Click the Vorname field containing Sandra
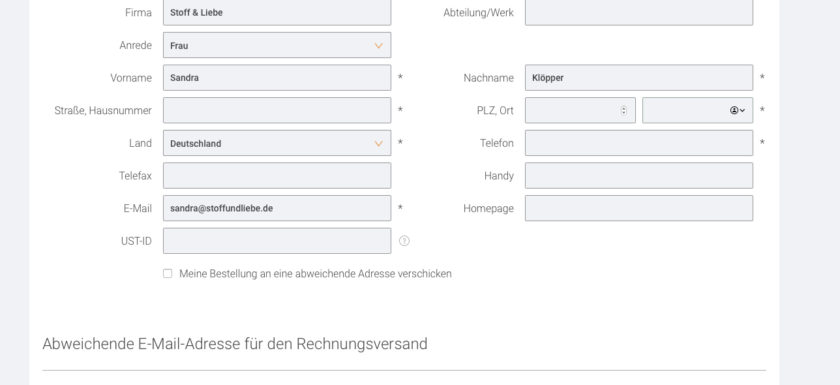This screenshot has height=385, width=840. (277, 78)
